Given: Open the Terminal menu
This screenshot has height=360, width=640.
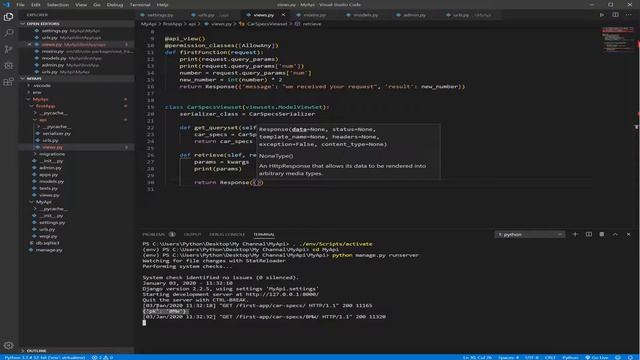Looking at the screenshot, I should (140, 4).
